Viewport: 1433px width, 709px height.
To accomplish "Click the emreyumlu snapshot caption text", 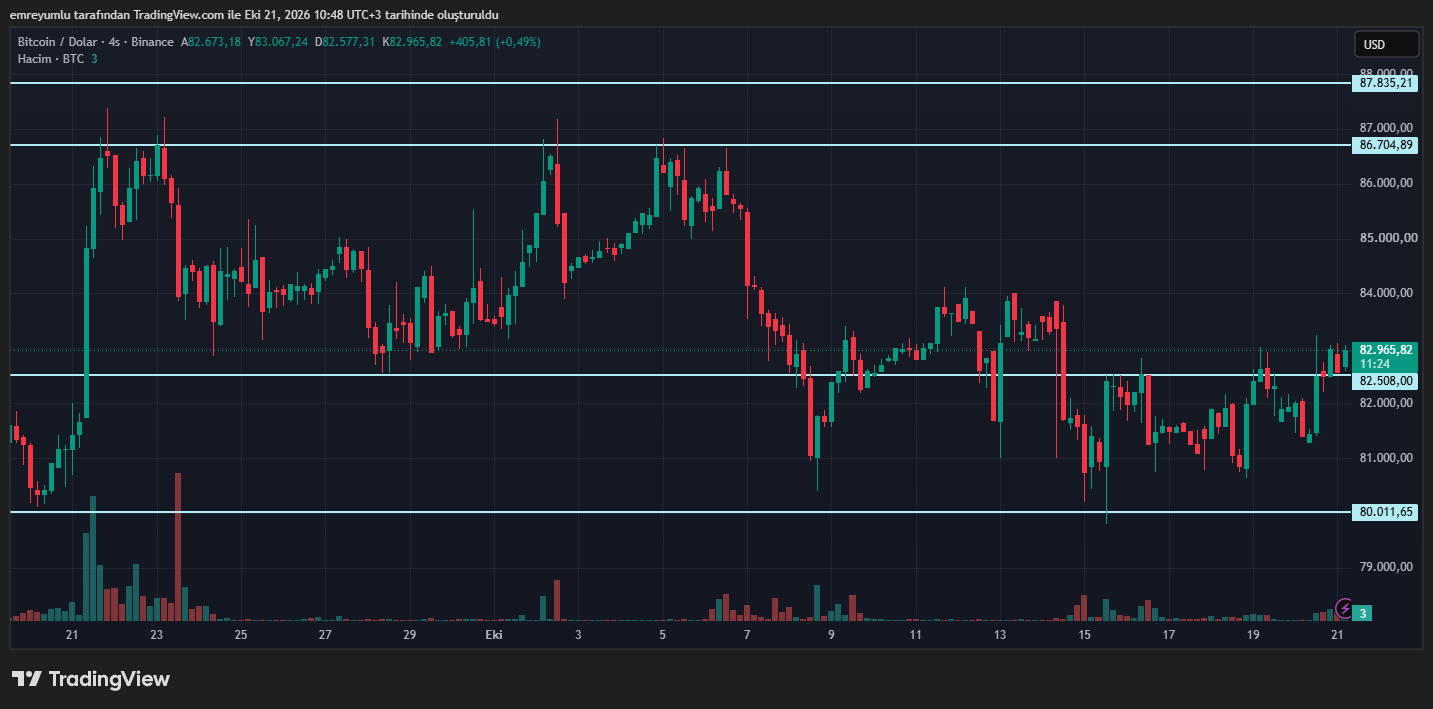I will click(x=254, y=14).
